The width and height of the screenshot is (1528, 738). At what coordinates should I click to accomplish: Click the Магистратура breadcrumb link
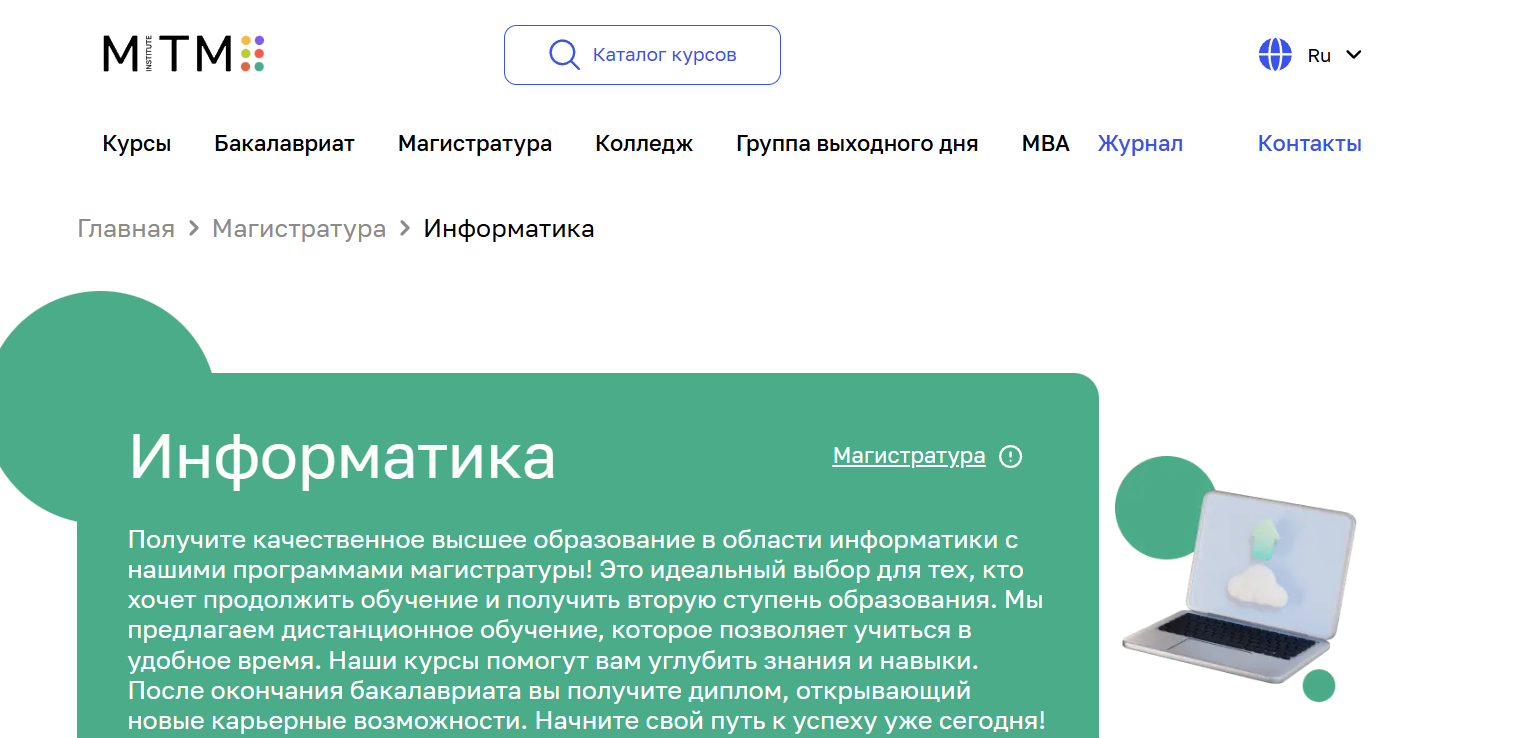[299, 229]
